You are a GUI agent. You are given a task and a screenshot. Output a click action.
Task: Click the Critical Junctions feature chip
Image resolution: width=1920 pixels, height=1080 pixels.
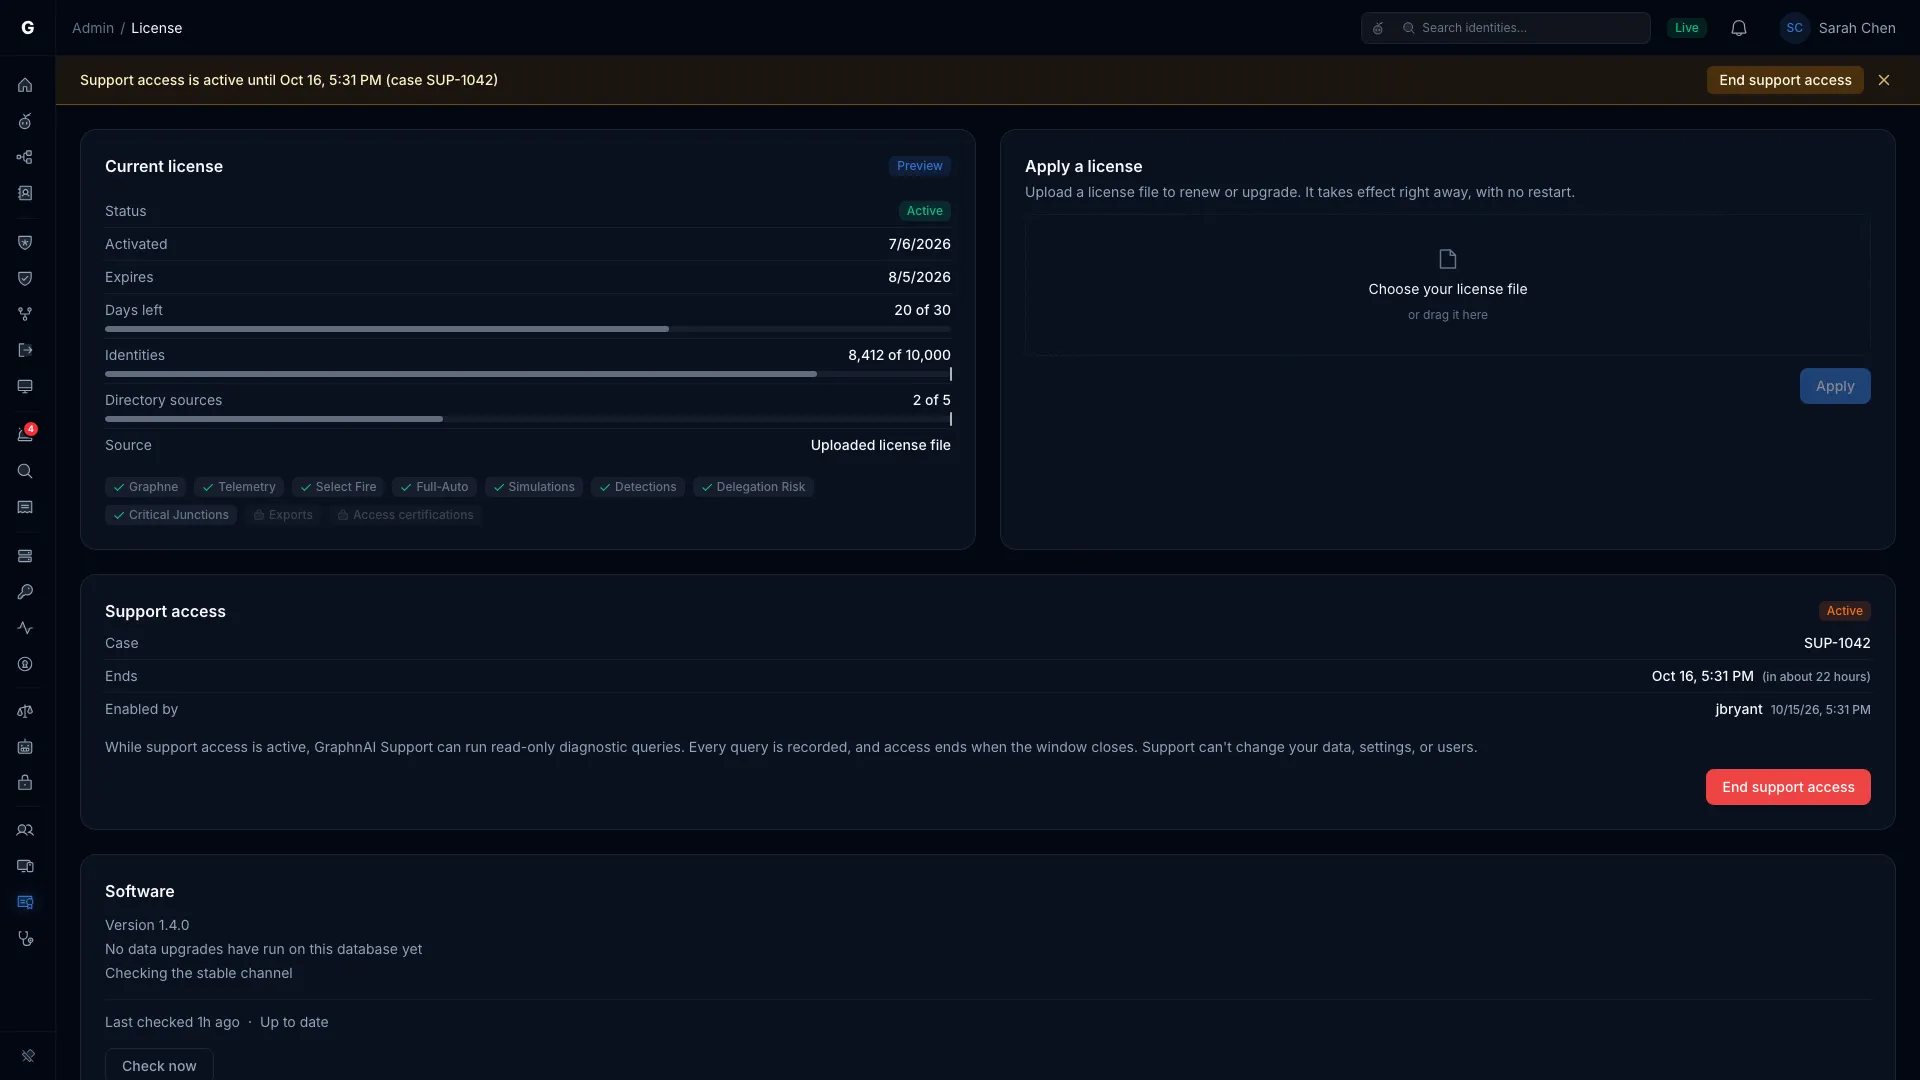(171, 515)
